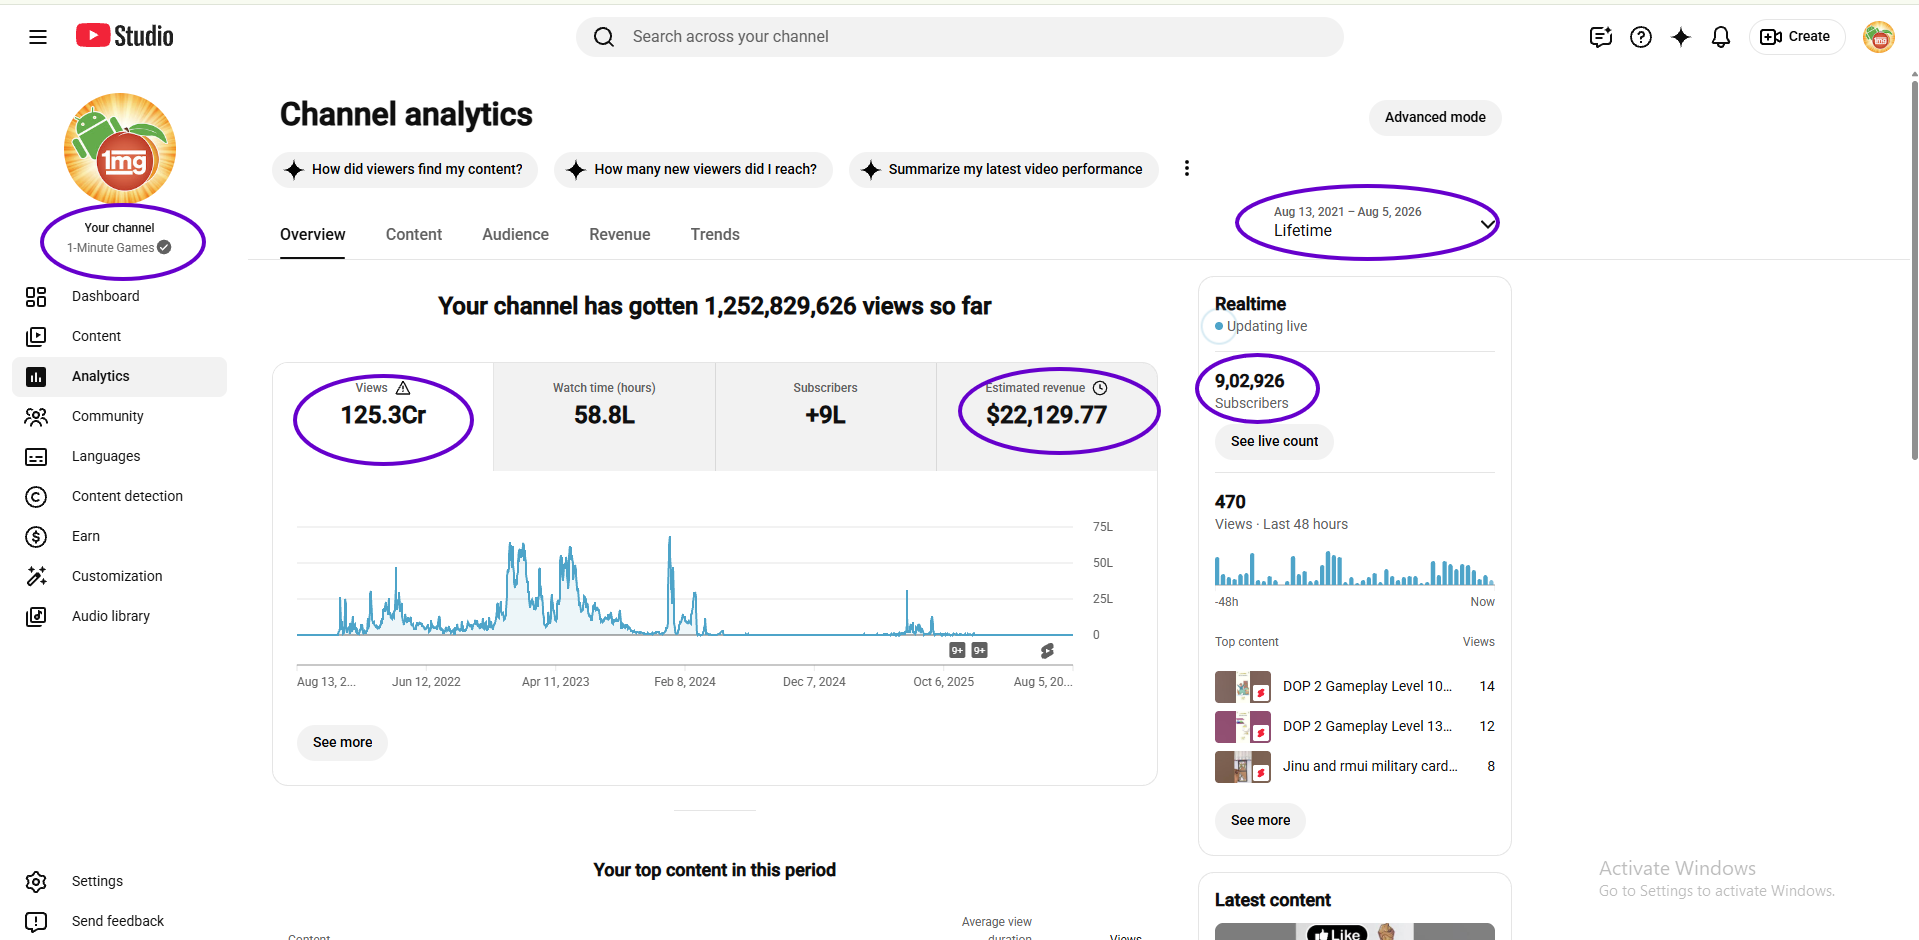Open the hamburger navigation menu

point(38,37)
